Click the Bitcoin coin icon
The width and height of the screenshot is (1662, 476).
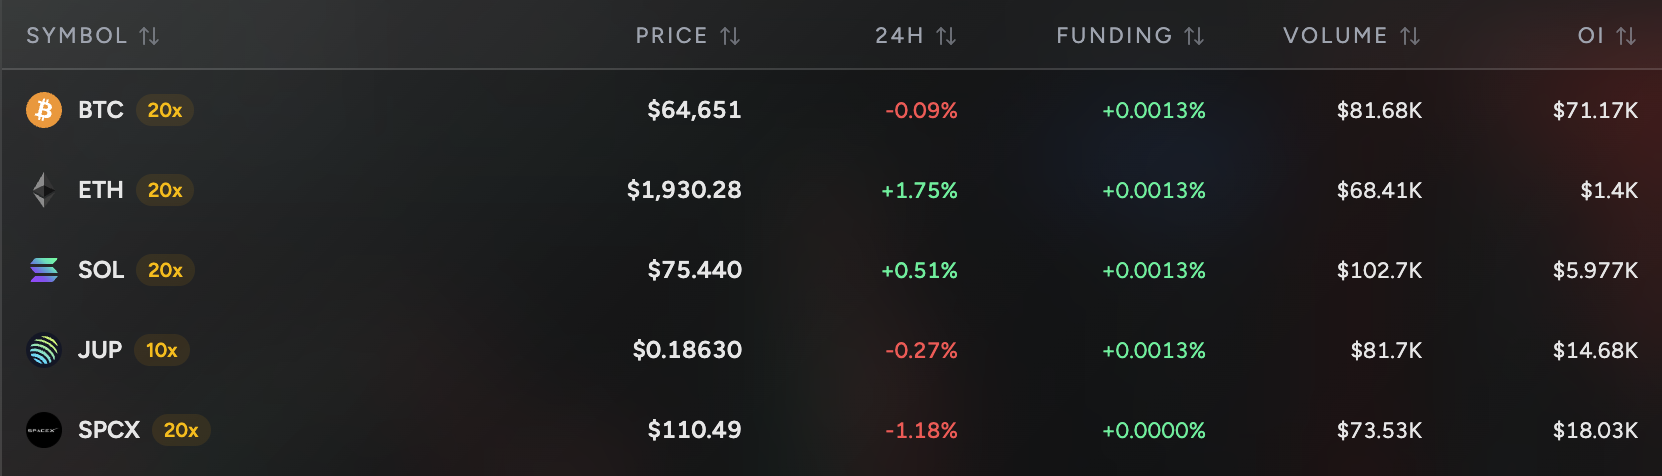click(44, 110)
